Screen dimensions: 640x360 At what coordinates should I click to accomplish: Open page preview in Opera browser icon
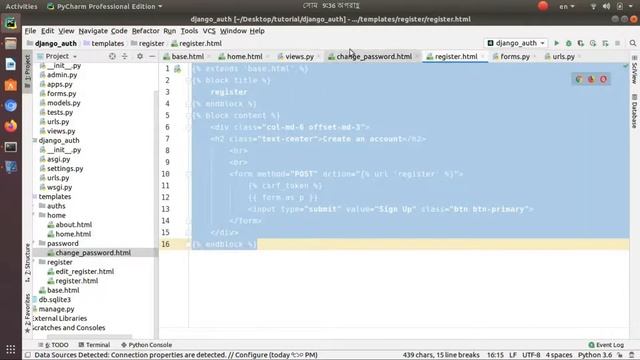point(603,79)
